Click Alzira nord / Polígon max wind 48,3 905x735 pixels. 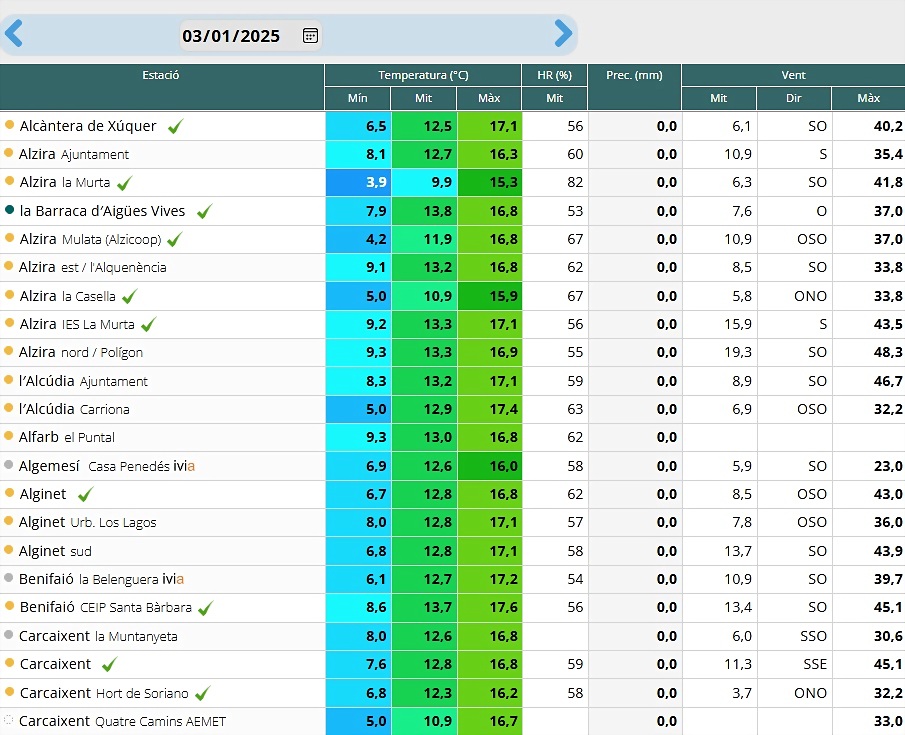pos(888,352)
